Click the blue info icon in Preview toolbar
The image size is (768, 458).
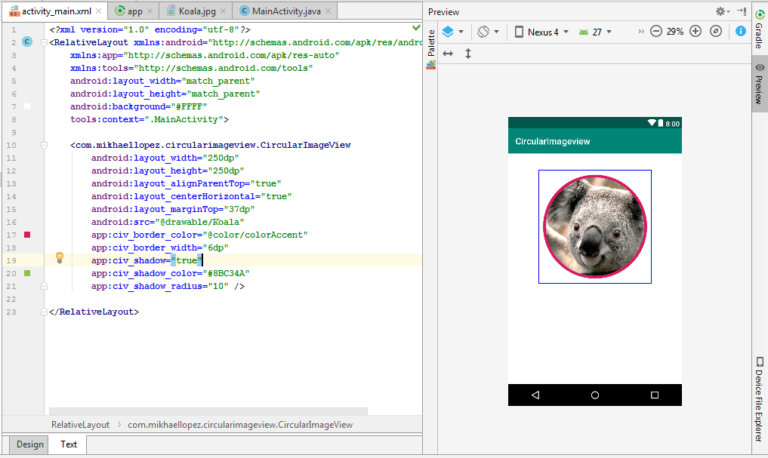[x=741, y=32]
